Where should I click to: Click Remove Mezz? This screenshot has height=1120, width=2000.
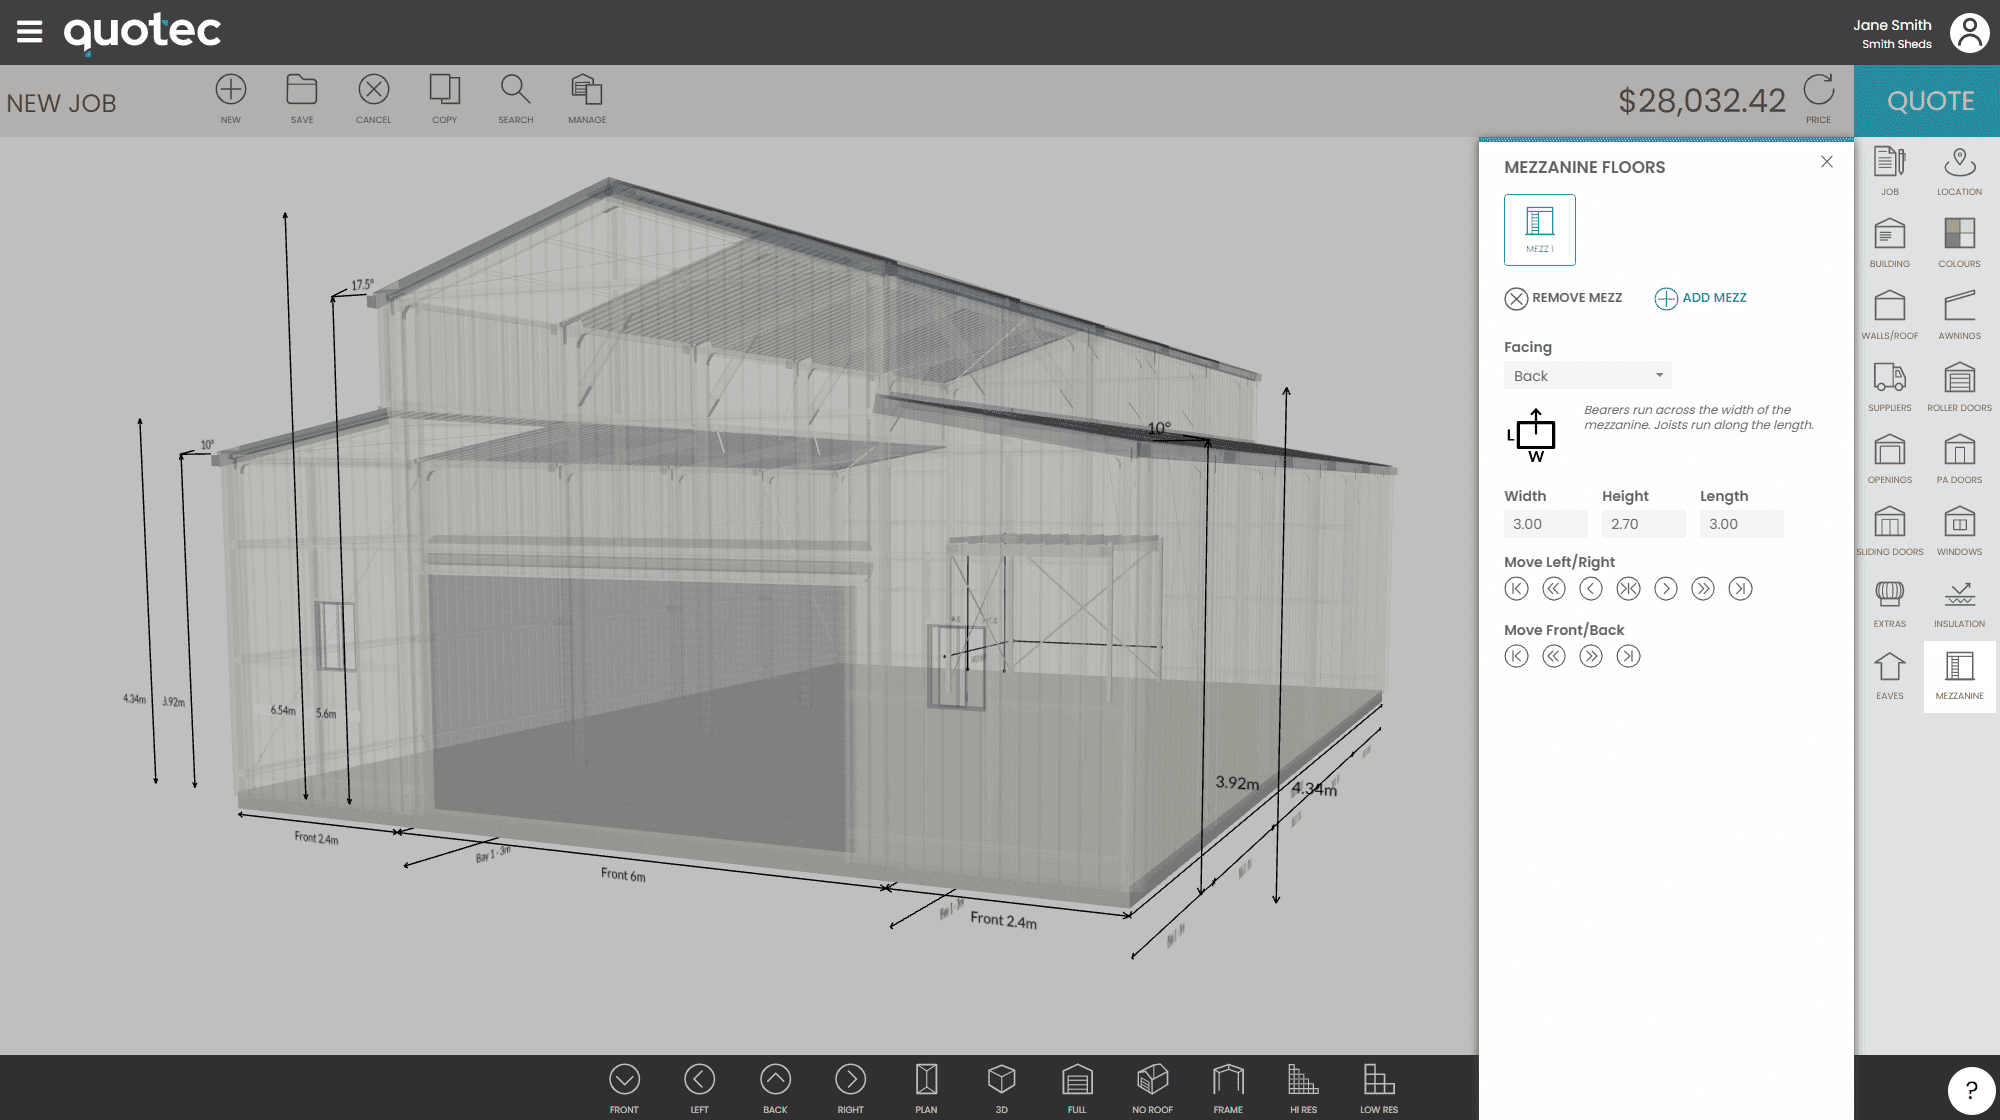1563,297
